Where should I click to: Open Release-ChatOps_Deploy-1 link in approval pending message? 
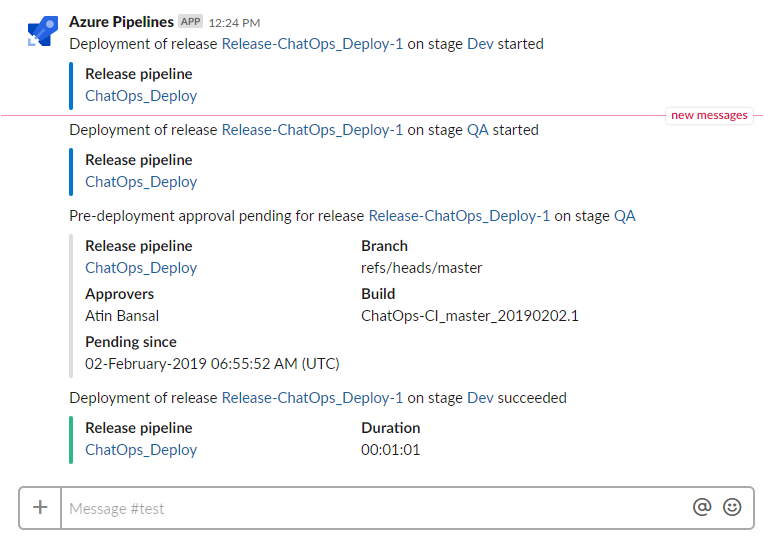459,216
